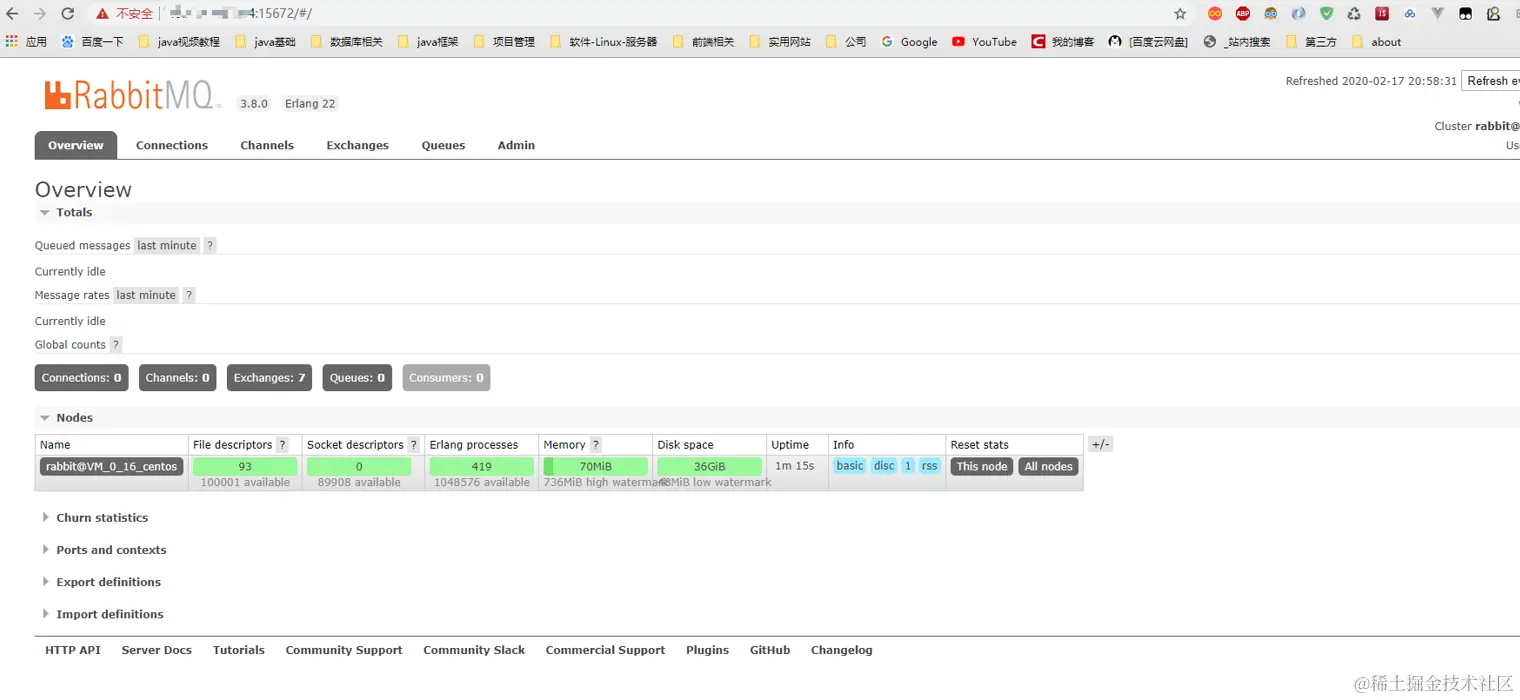Open the Tampermonkey-style glasses face extension
Screen dimensions: 1520x700
point(1270,14)
